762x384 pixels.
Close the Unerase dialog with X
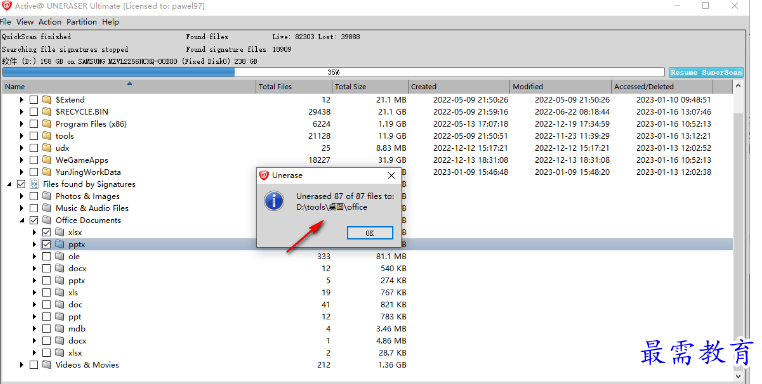tap(391, 175)
